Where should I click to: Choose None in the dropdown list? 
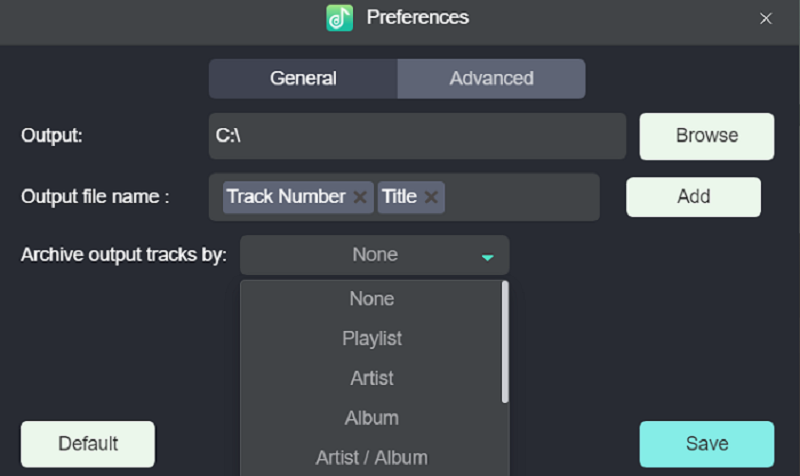pyautogui.click(x=372, y=299)
